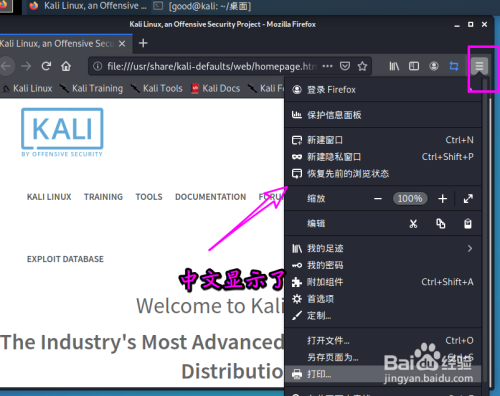
Task: Open 首选项 preferences entry
Action: coord(383,299)
